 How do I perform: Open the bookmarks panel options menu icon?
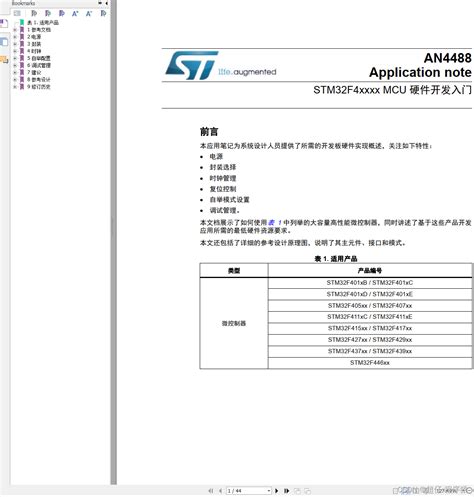coord(17,13)
